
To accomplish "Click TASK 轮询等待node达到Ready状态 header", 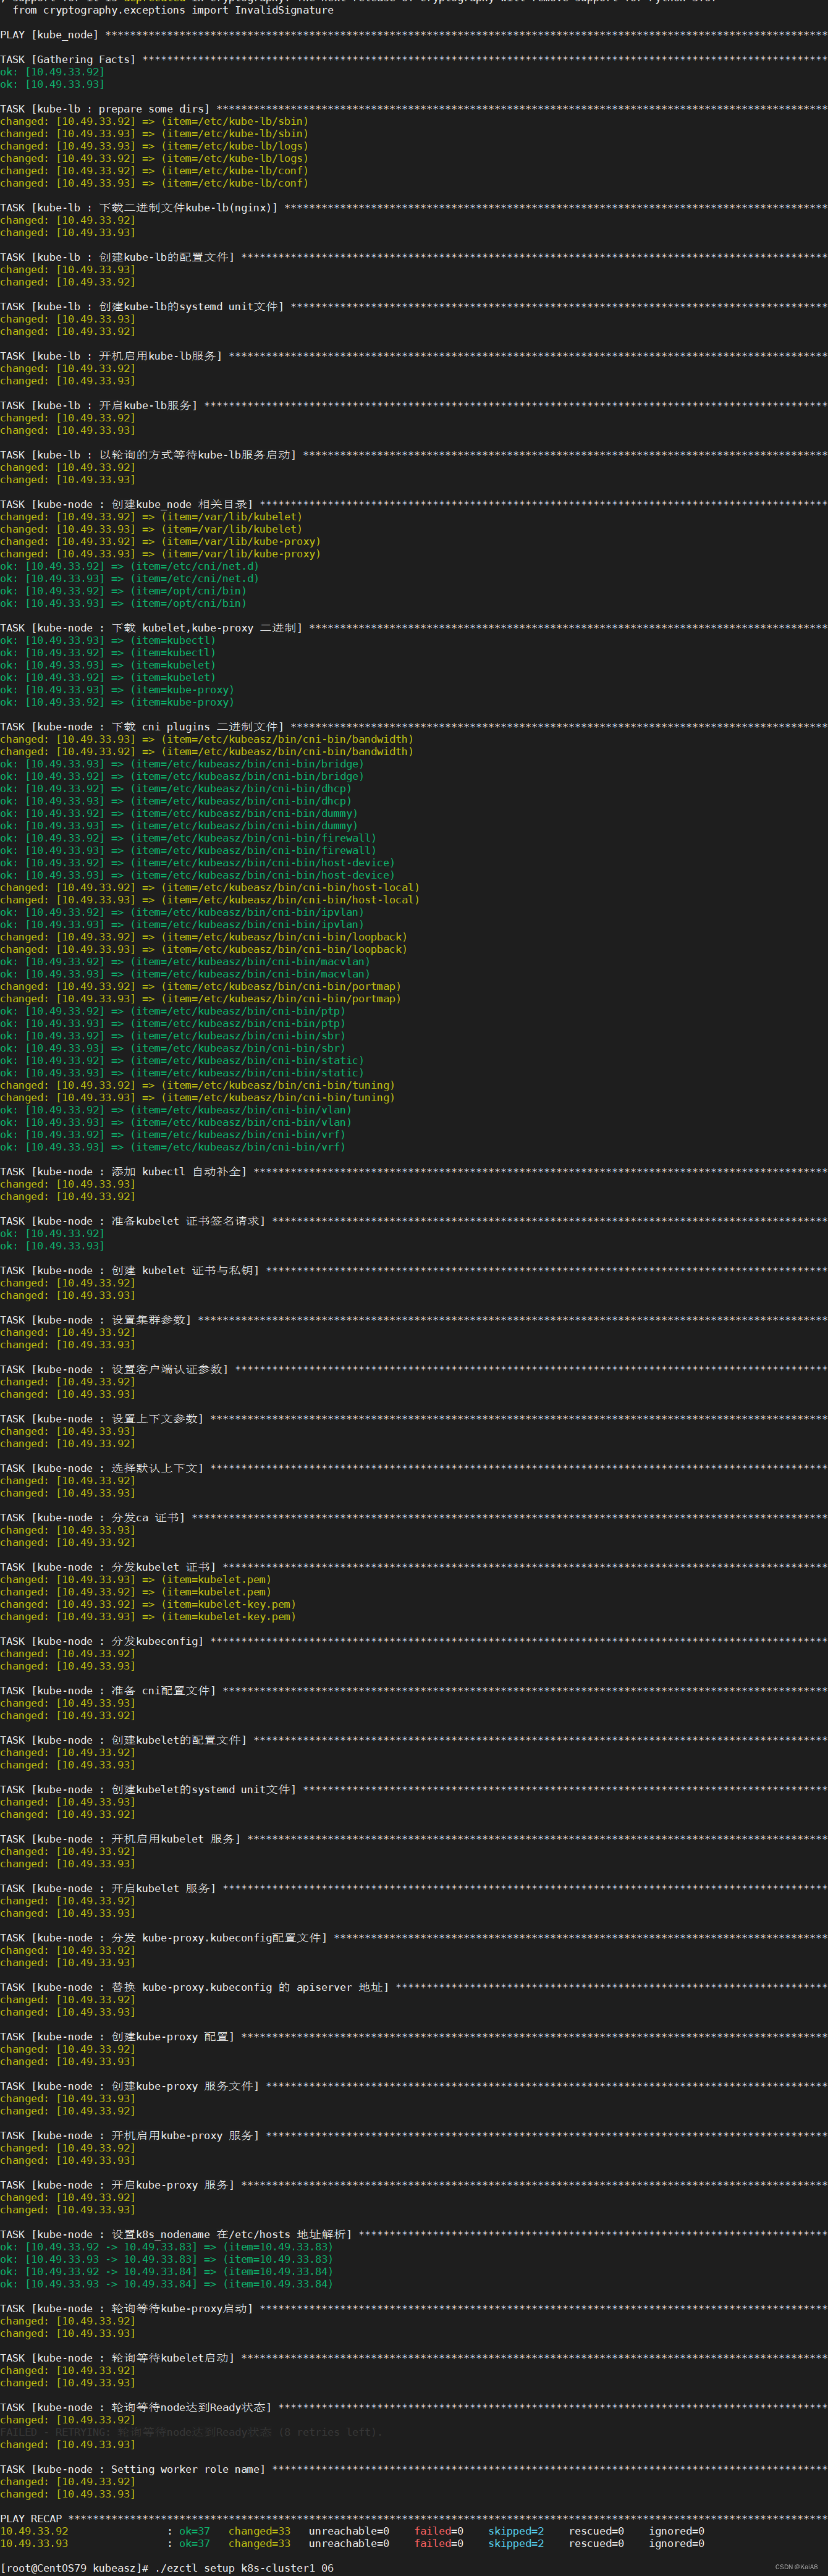I will [x=414, y=2408].
